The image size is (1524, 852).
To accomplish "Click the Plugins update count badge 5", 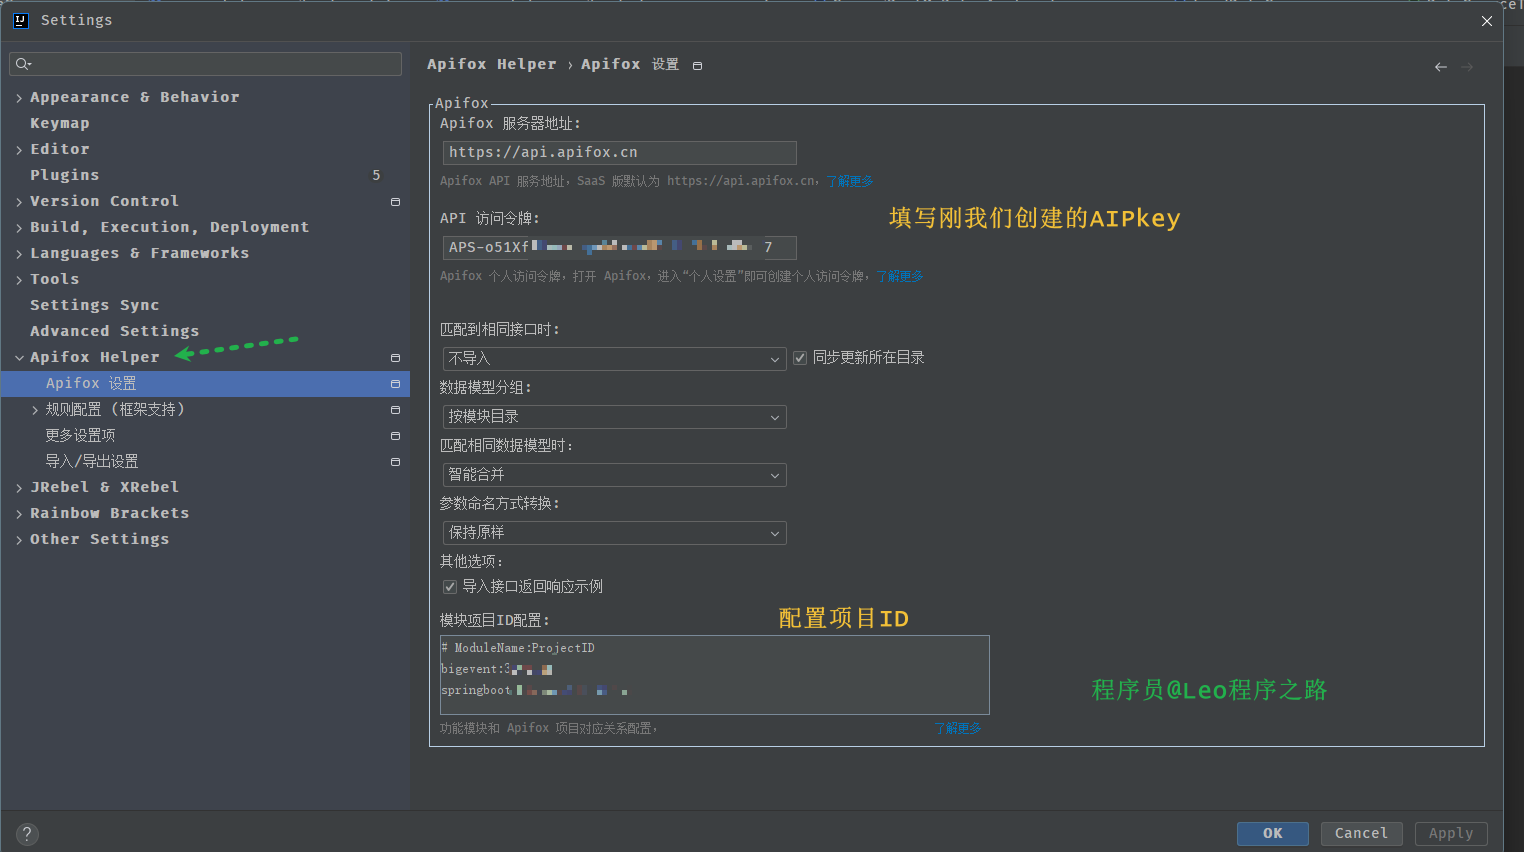I will pos(376,175).
